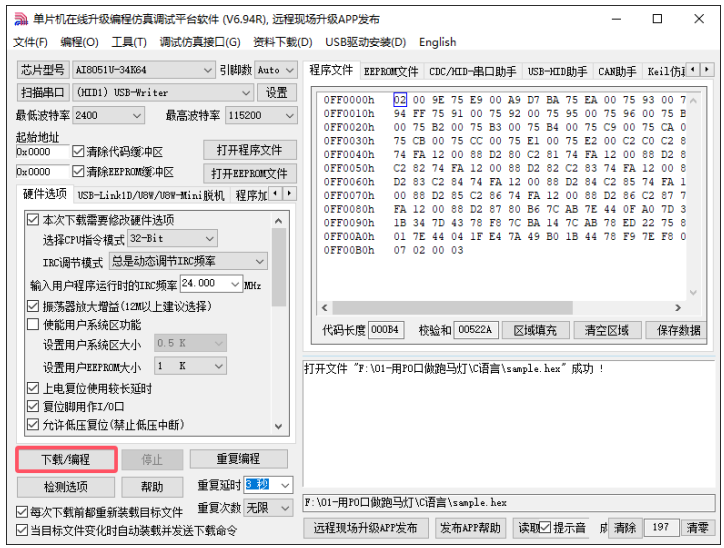Image resolution: width=724 pixels, height=548 pixels.
Task: Click the code start address 0x0000 field
Action: (x=42, y=151)
